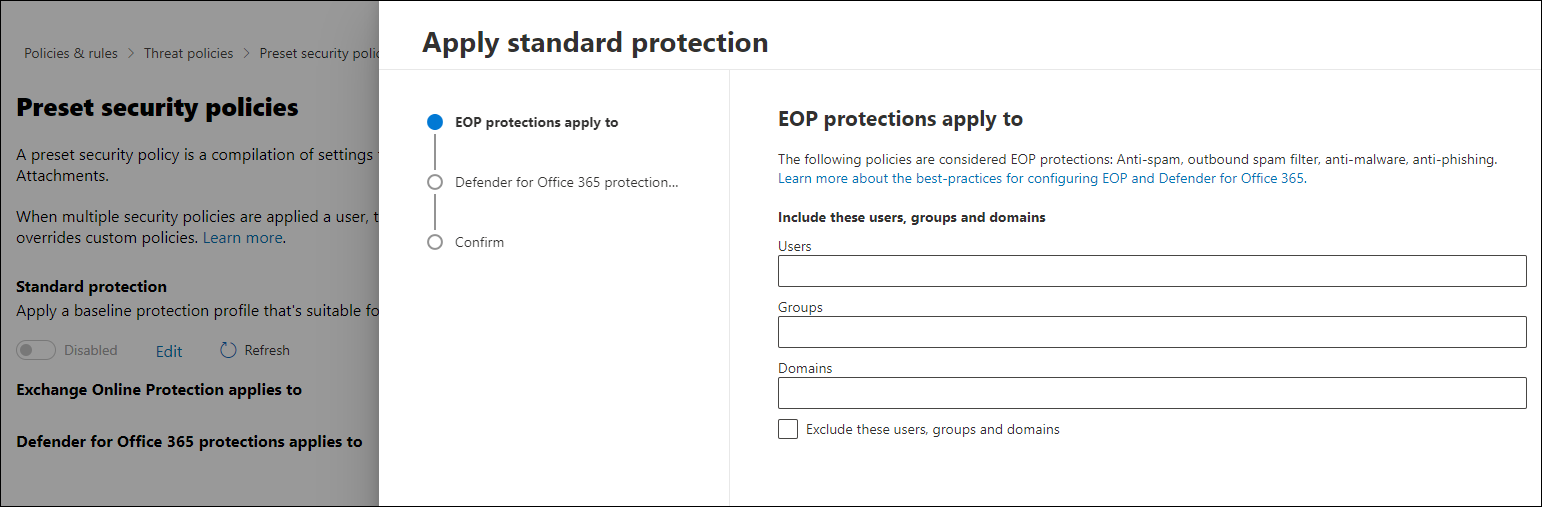The image size is (1542, 507).
Task: Open the best-practices link for configuring EOP
Action: pyautogui.click(x=1041, y=179)
